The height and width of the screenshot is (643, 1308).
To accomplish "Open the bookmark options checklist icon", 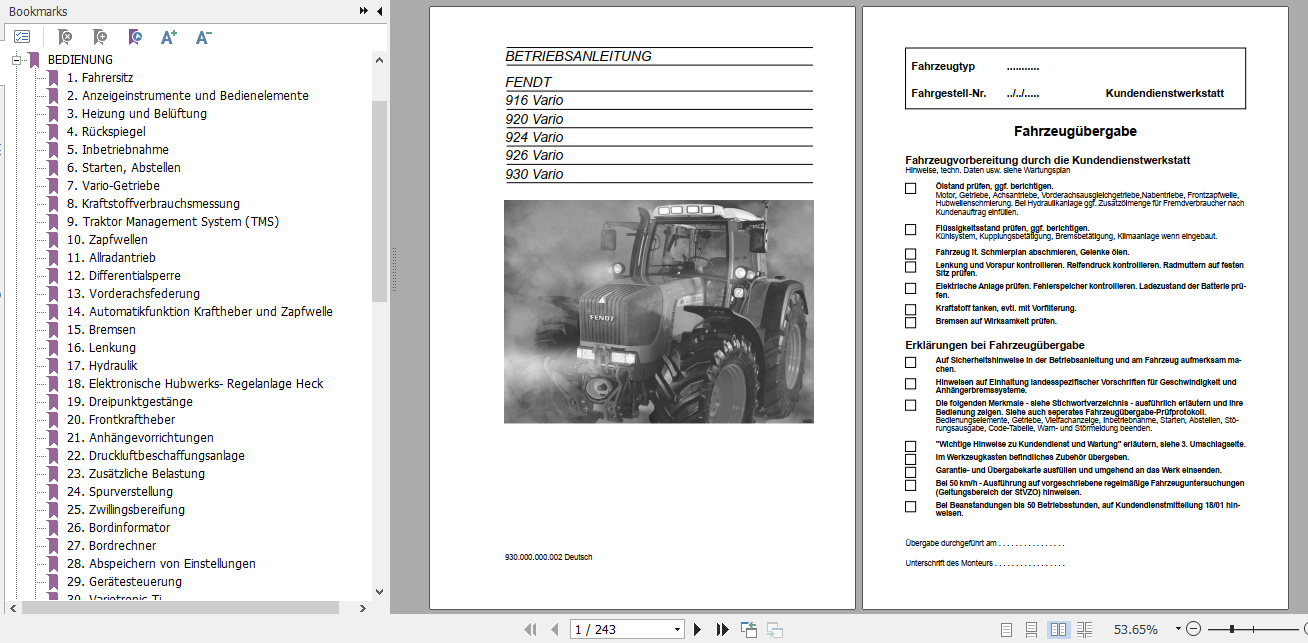I will pos(22,37).
